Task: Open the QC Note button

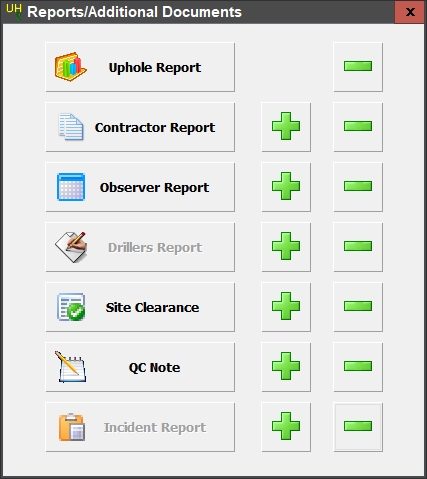Action: [140, 367]
